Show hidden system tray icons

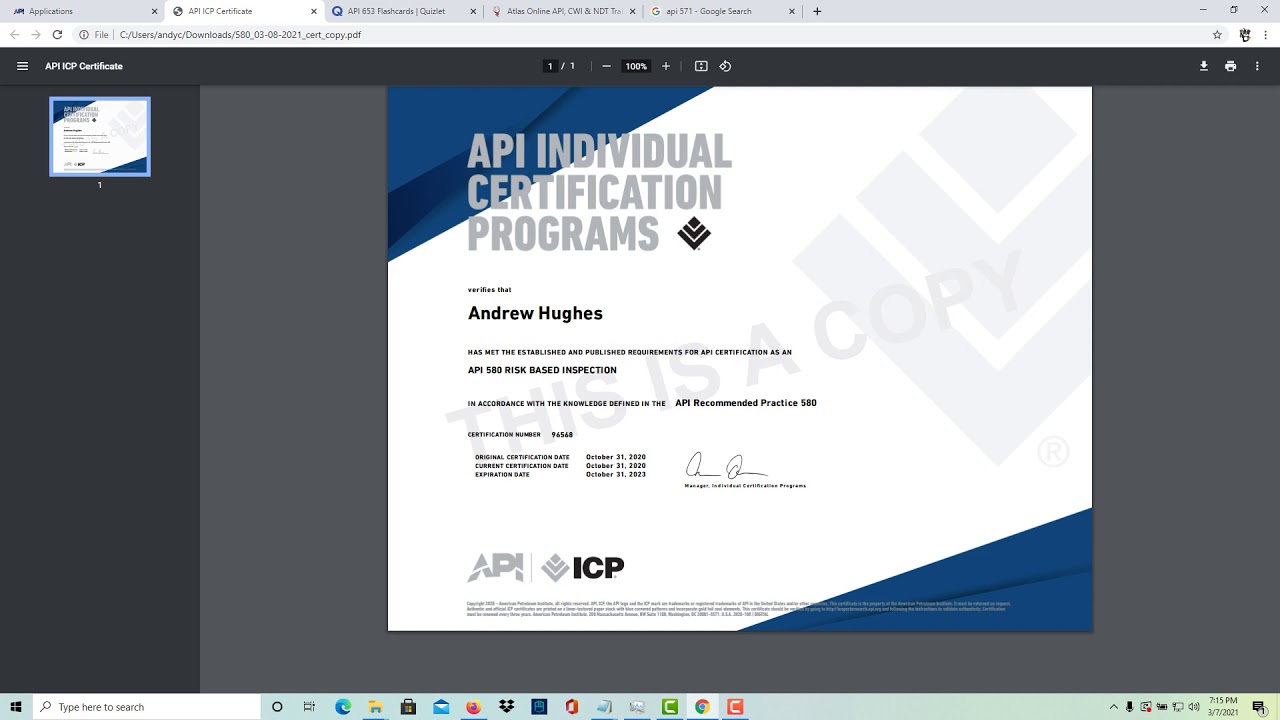1113,707
